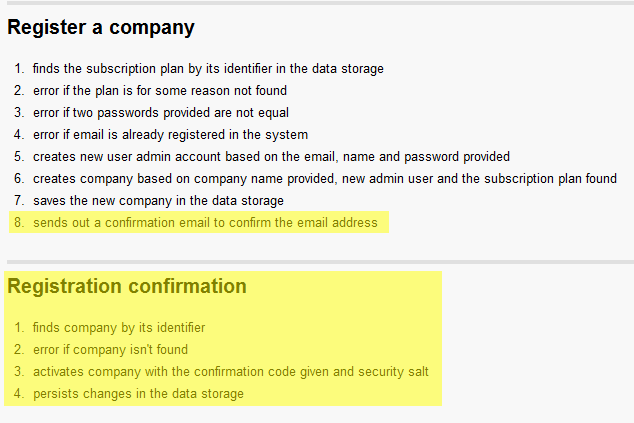Click list number 8 in first list
Viewport: 634px width, 423px height.
click(18, 223)
